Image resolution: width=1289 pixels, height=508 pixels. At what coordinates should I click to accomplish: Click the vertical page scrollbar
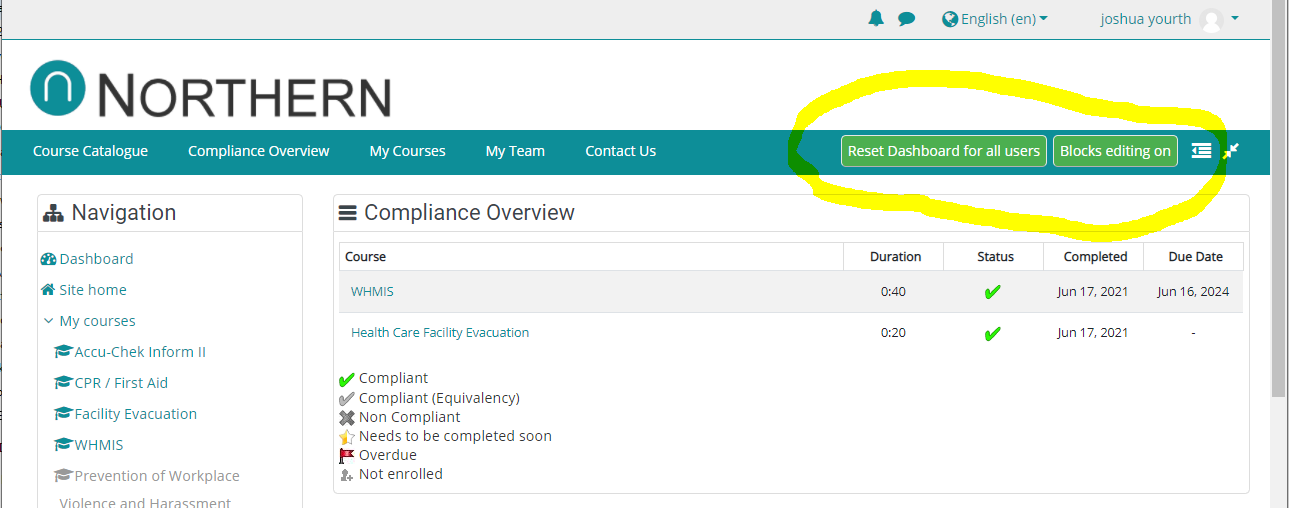click(1279, 200)
